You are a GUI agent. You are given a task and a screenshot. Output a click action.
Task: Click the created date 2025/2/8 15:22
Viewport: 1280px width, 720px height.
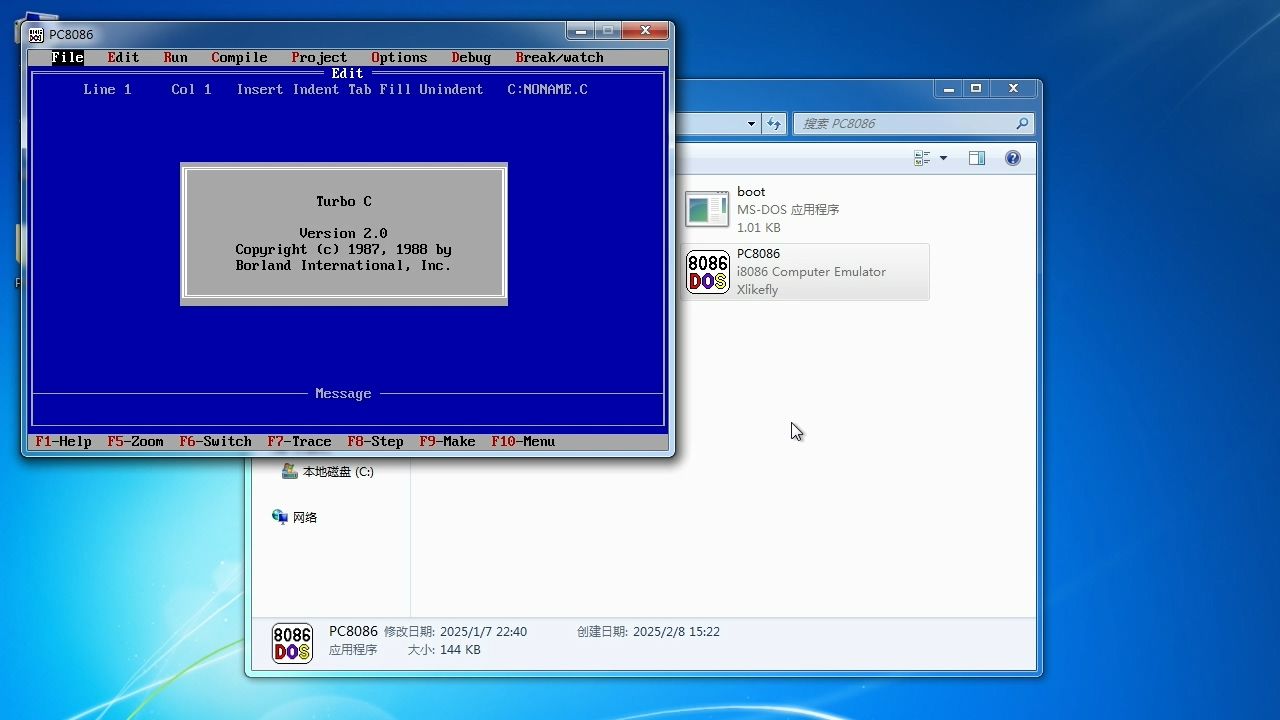pyautogui.click(x=676, y=632)
